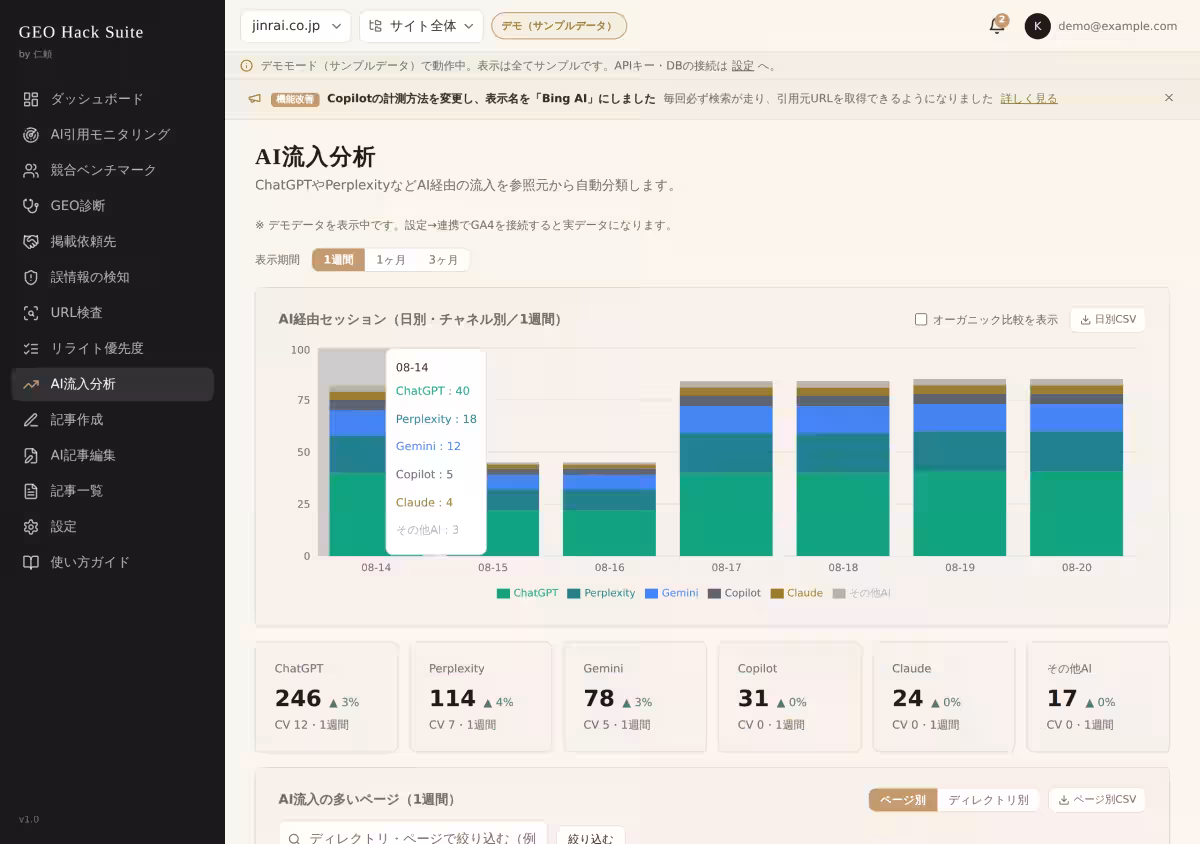Select the 3ヶ月 period tab
Screen dimensions: 1200x844
pyautogui.click(x=443, y=260)
